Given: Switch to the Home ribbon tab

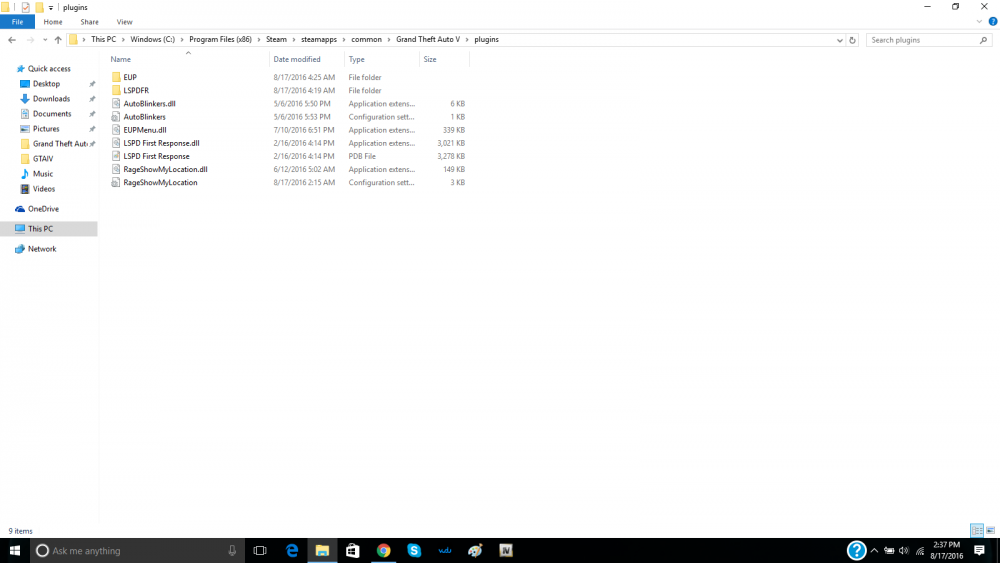Looking at the screenshot, I should 53,22.
